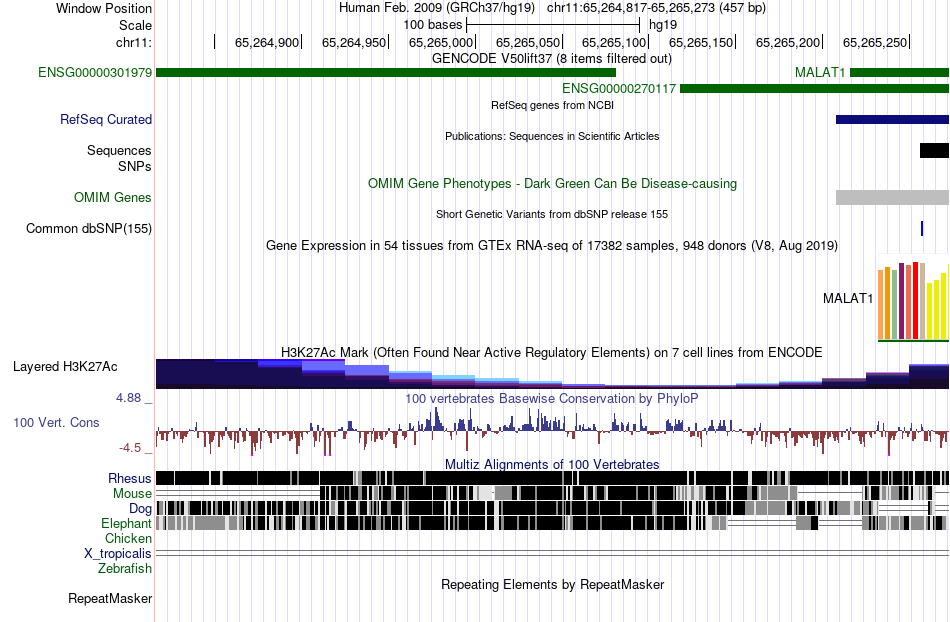Image resolution: width=950 pixels, height=622 pixels.
Task: Click the 100 bases scale bar
Action: pyautogui.click(x=553, y=25)
